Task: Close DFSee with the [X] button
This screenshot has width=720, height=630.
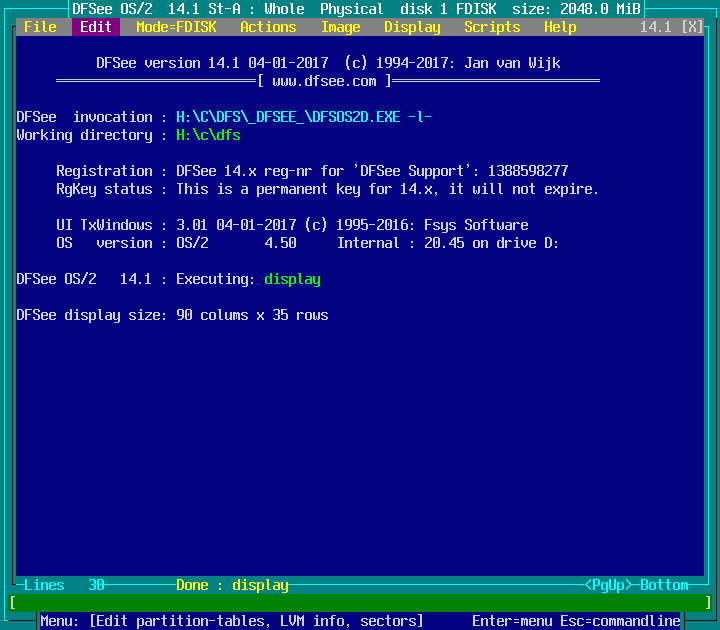Action: [x=692, y=27]
